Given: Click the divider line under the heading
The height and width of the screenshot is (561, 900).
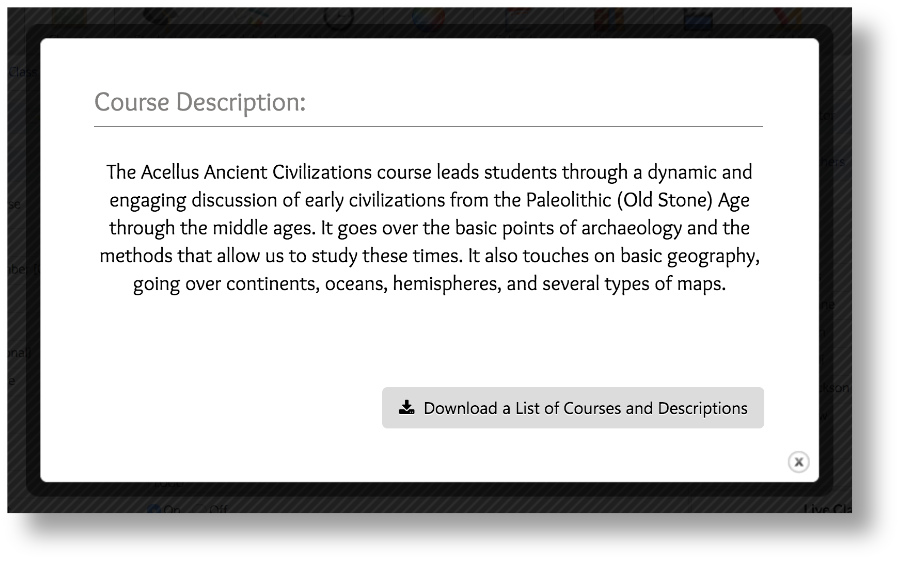Looking at the screenshot, I should pos(428,126).
